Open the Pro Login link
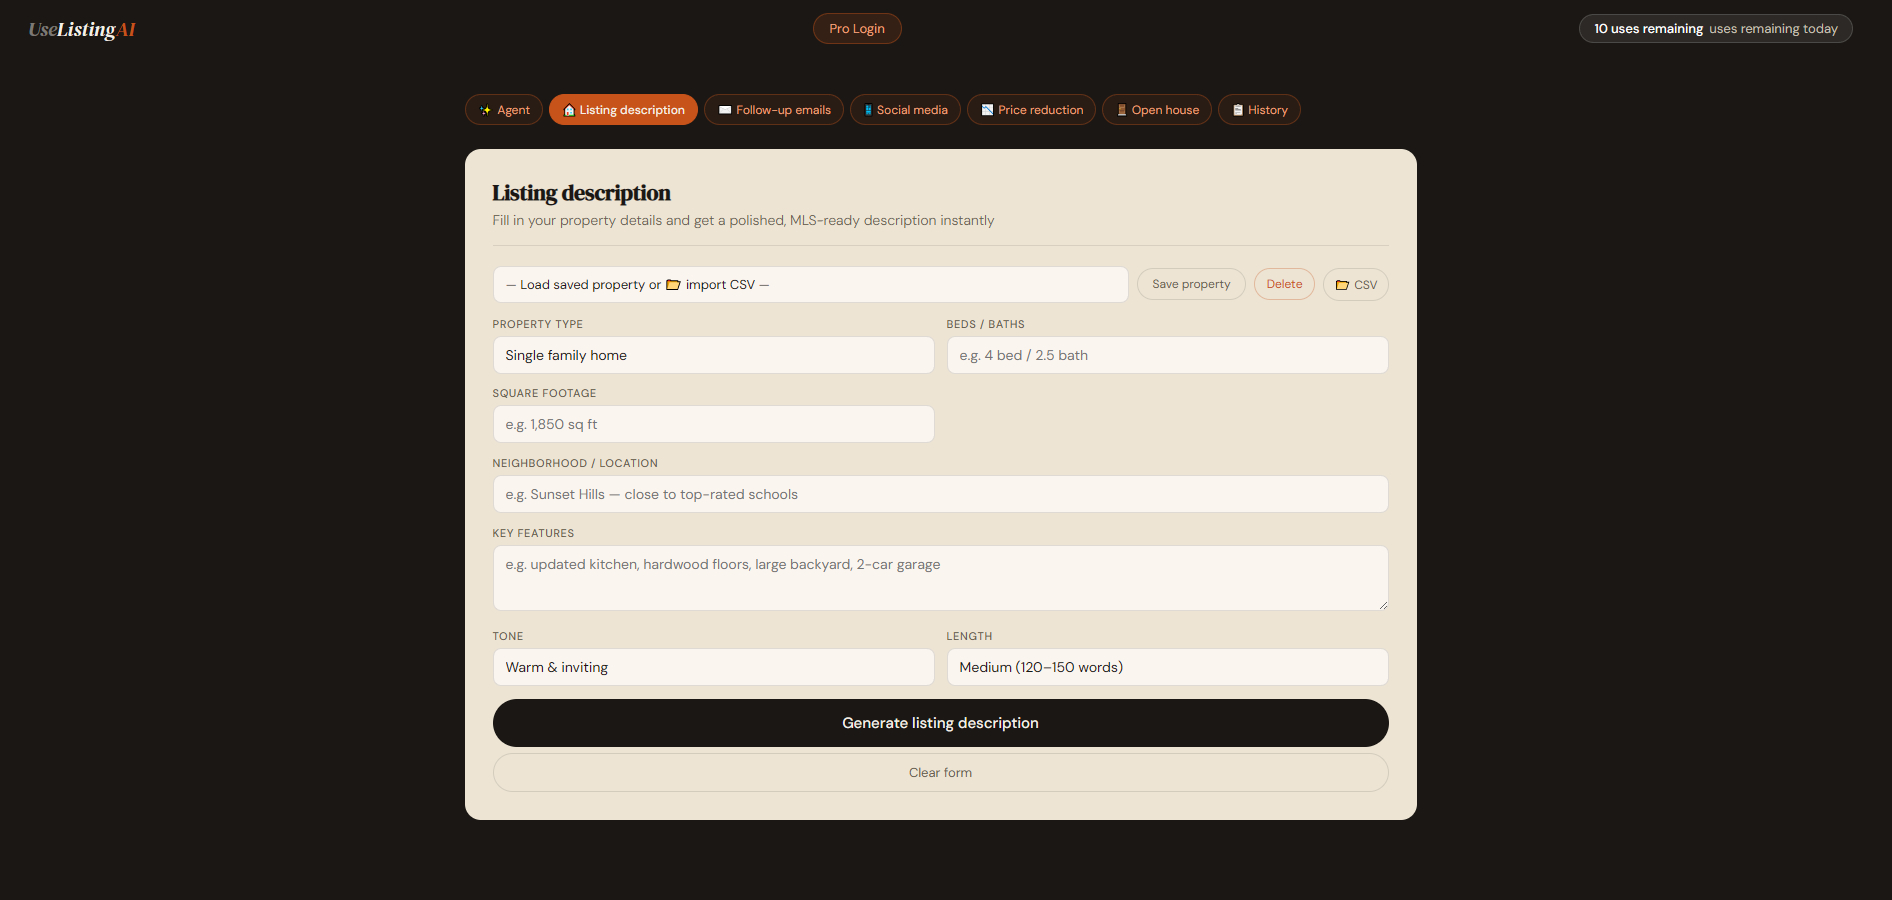The height and width of the screenshot is (900, 1892). coord(857,29)
